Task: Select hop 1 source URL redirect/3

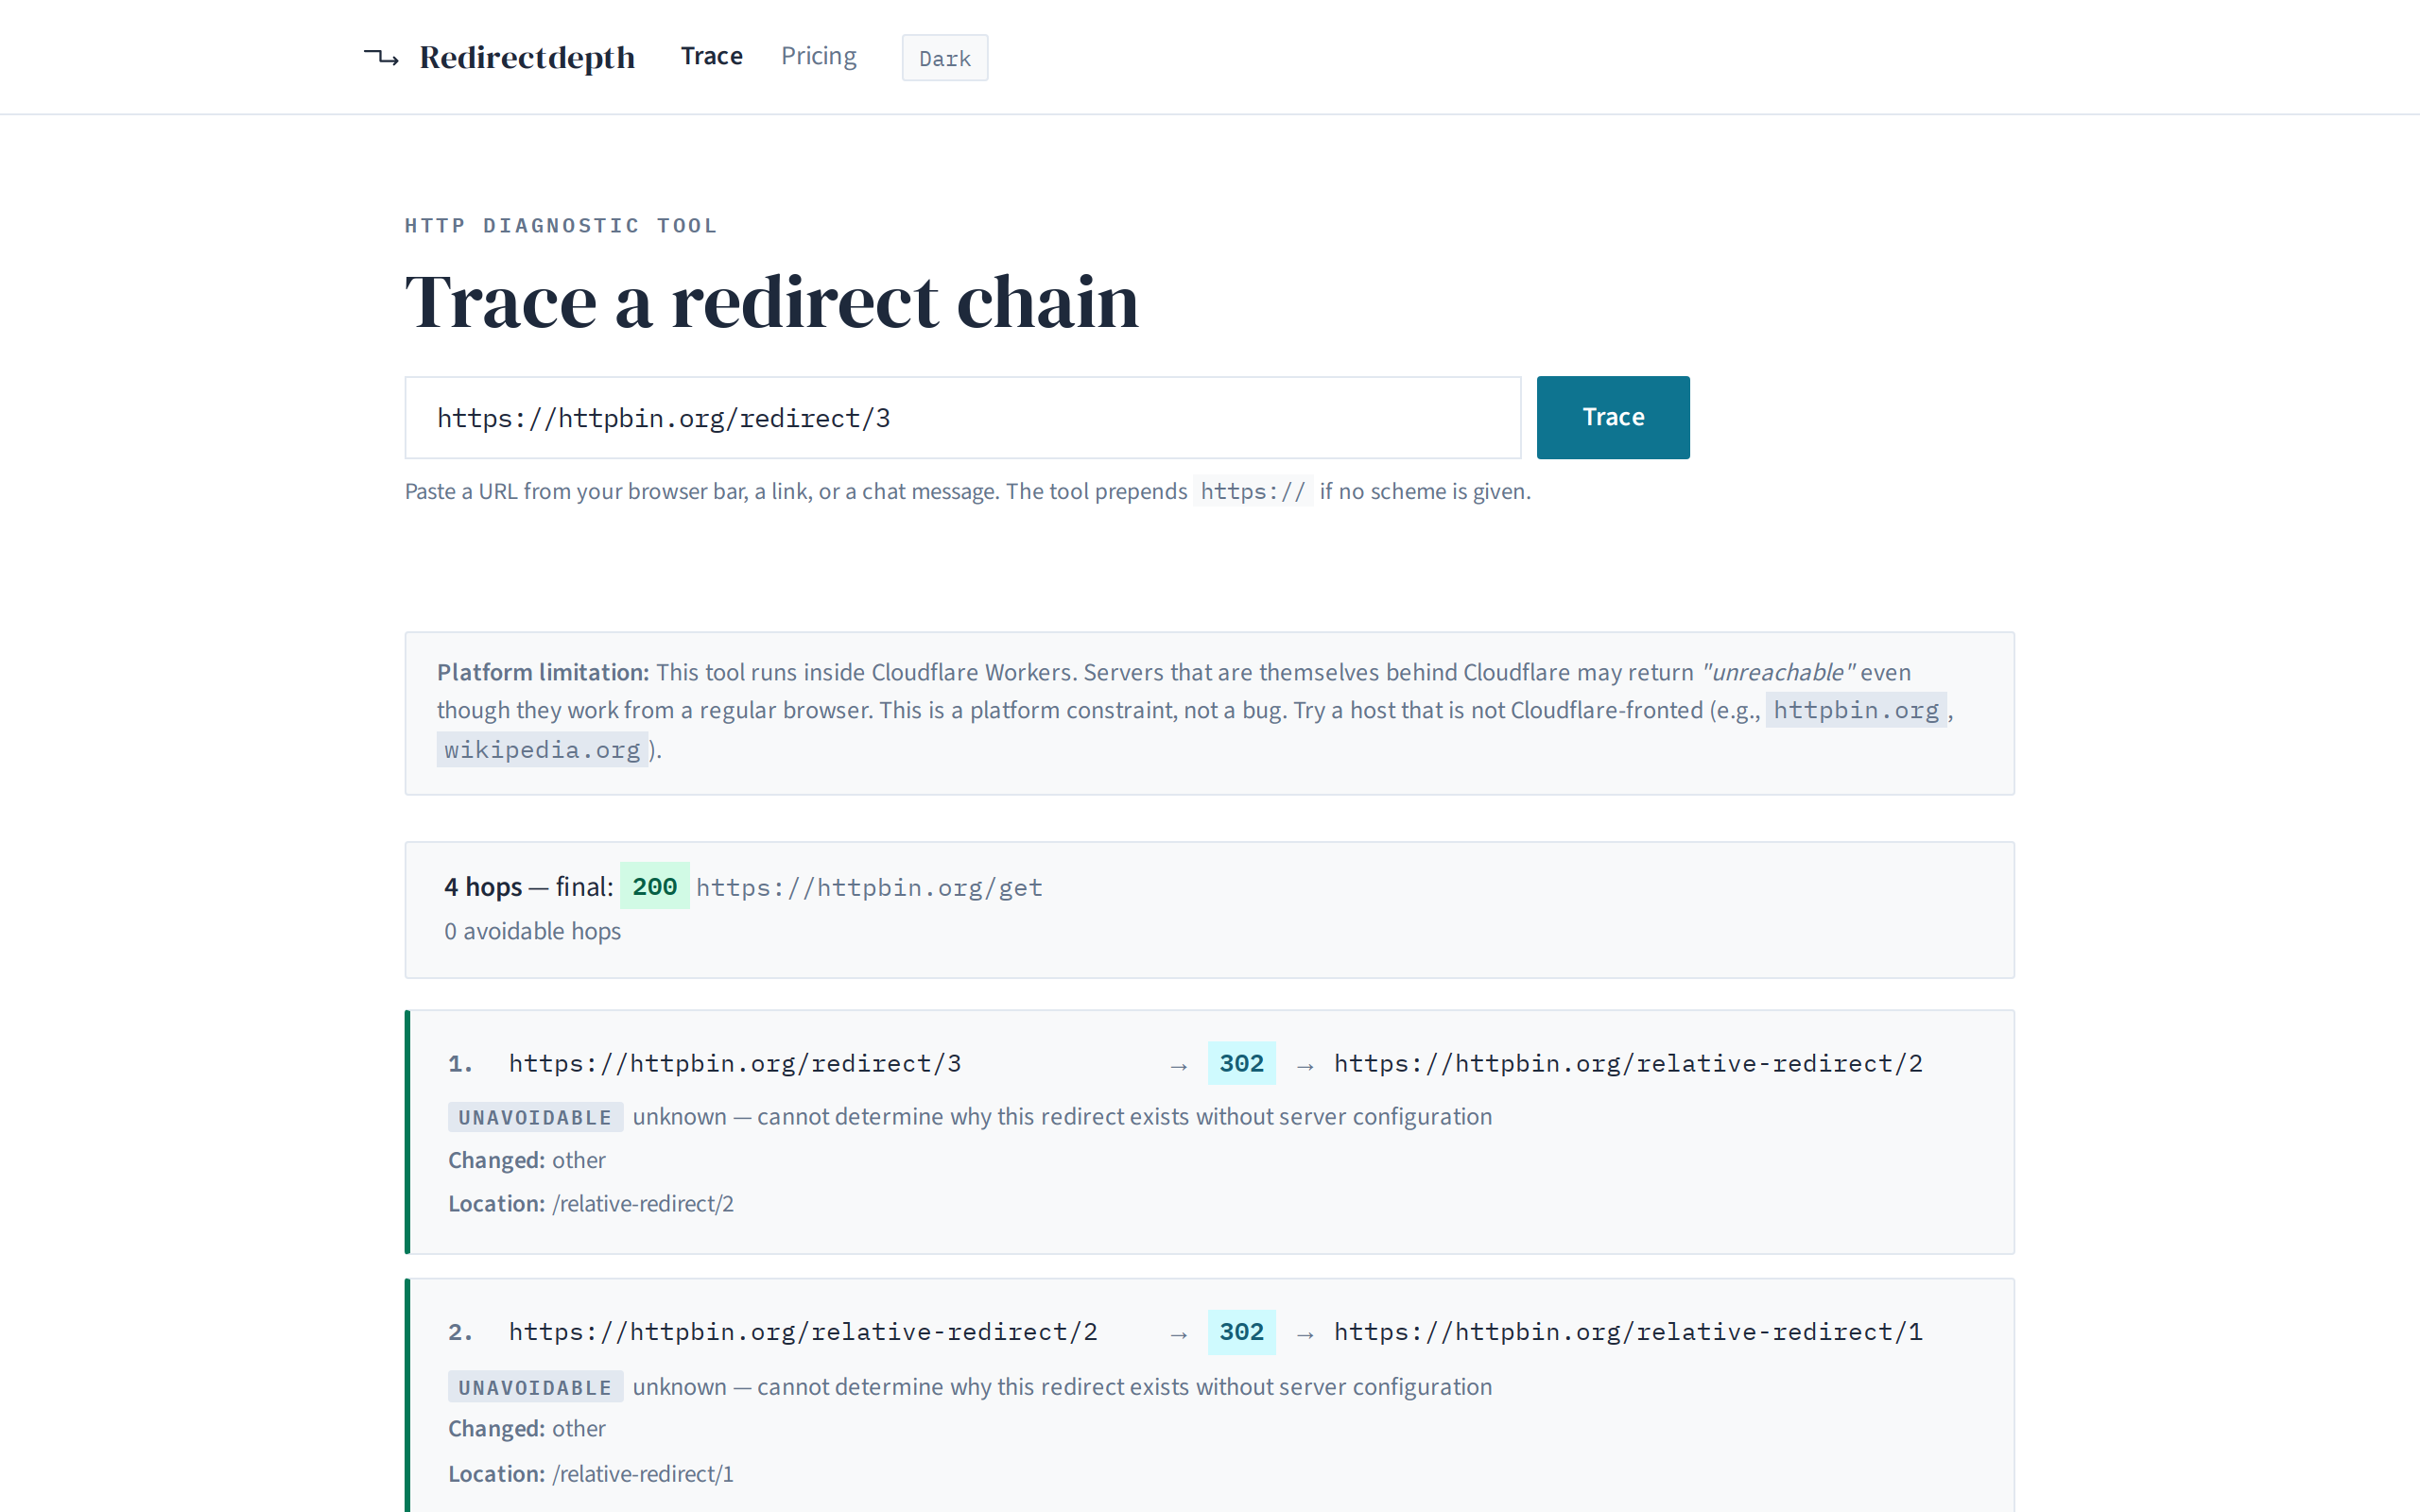Action: (735, 1063)
